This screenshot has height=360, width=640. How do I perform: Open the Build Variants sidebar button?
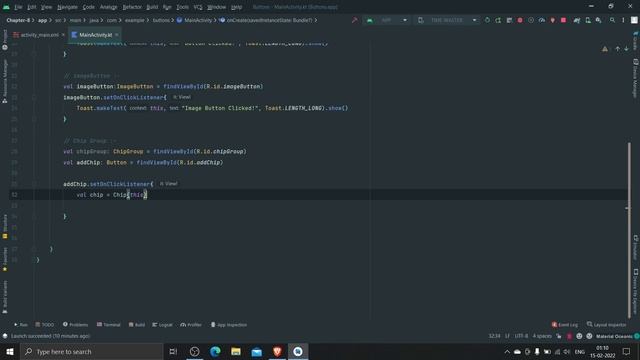click(5, 297)
